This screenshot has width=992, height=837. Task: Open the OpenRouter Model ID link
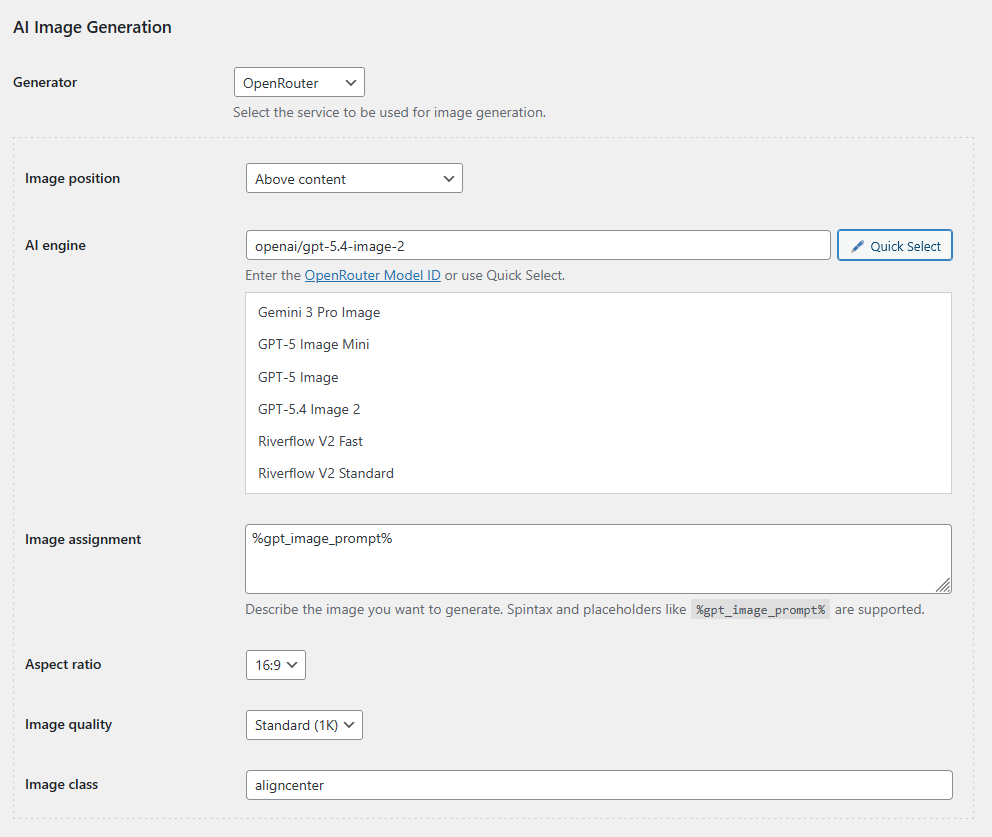(x=373, y=275)
